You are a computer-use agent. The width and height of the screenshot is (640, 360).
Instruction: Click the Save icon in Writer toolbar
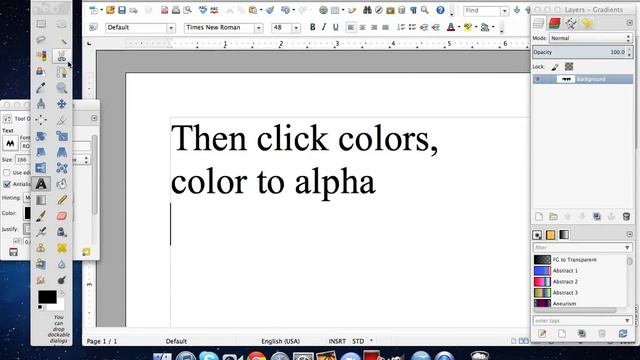point(122,10)
